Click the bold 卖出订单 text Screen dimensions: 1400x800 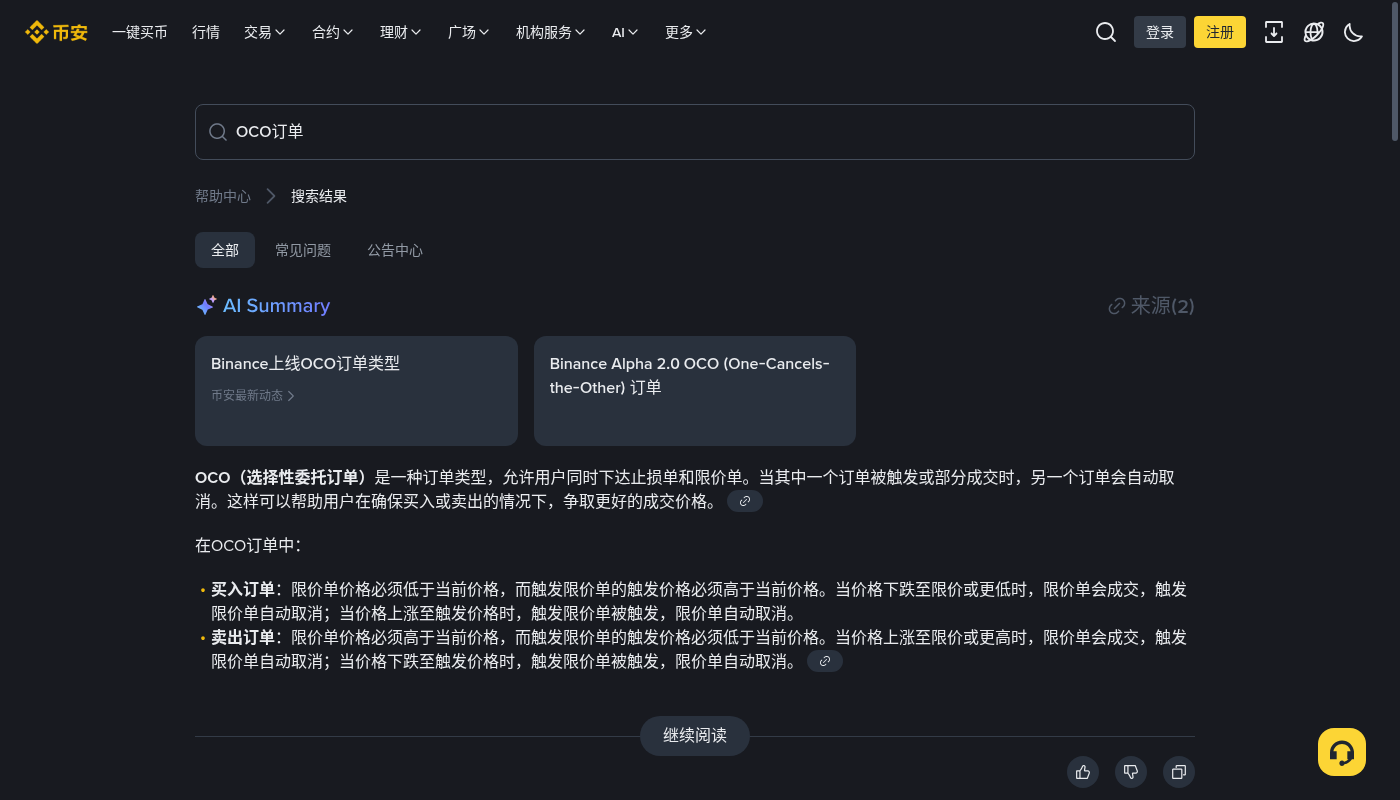tap(243, 637)
